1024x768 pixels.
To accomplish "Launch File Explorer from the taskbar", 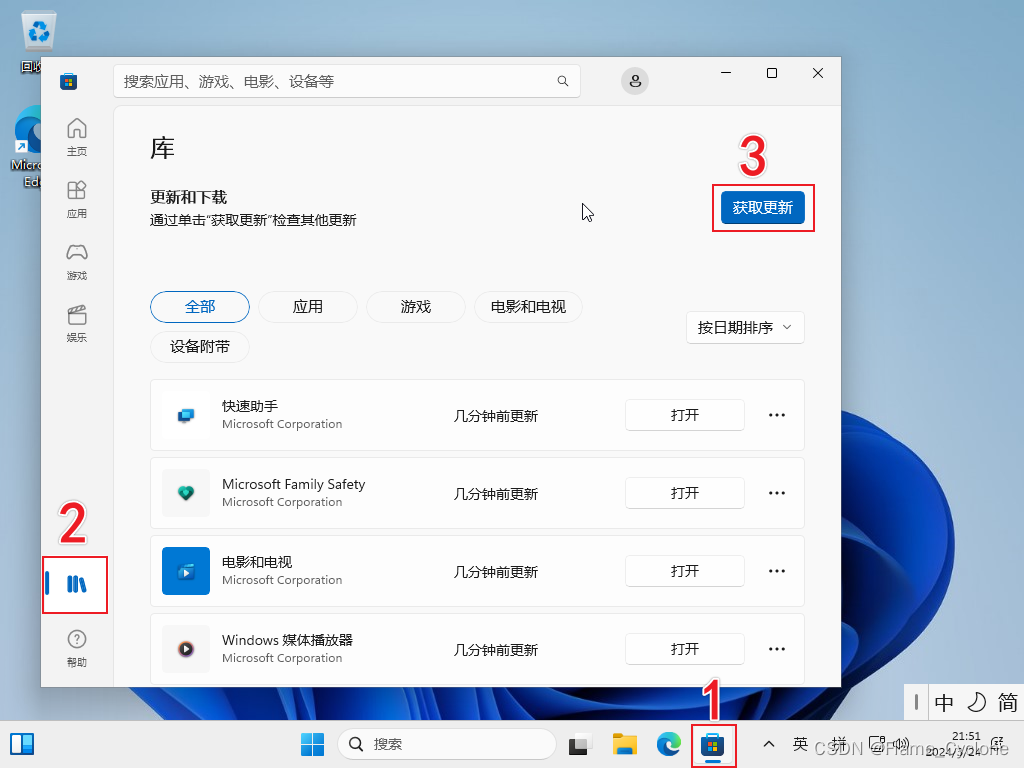I will (624, 744).
